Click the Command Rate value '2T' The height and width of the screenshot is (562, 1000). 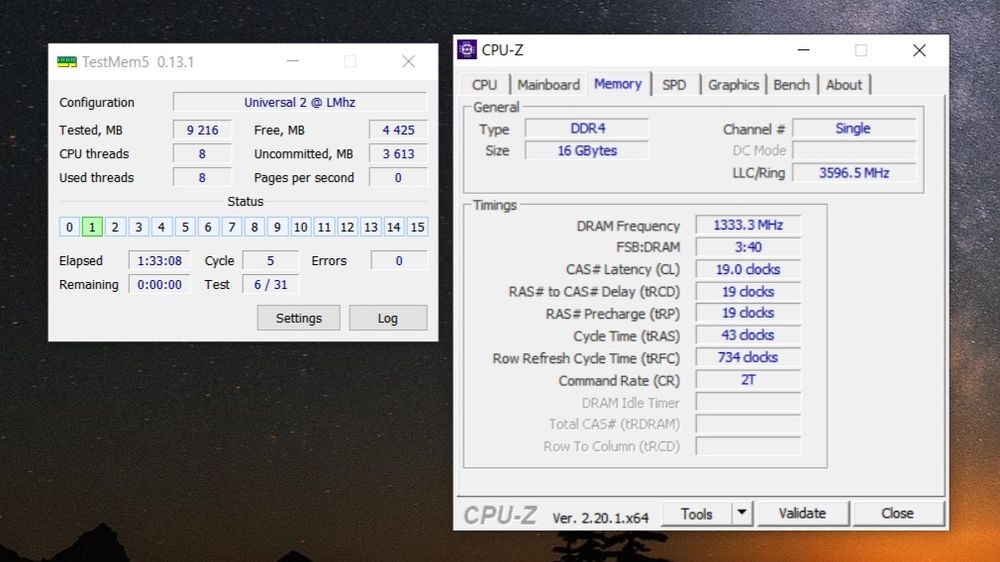point(747,380)
